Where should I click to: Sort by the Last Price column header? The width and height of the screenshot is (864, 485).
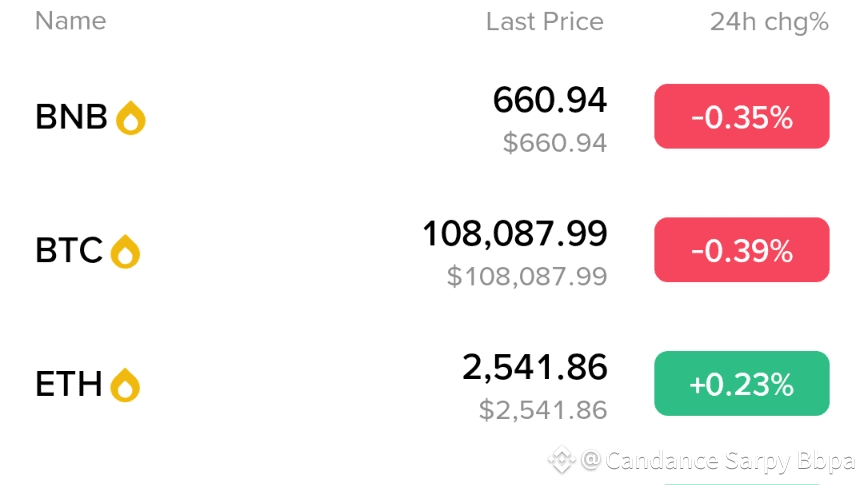coord(544,21)
